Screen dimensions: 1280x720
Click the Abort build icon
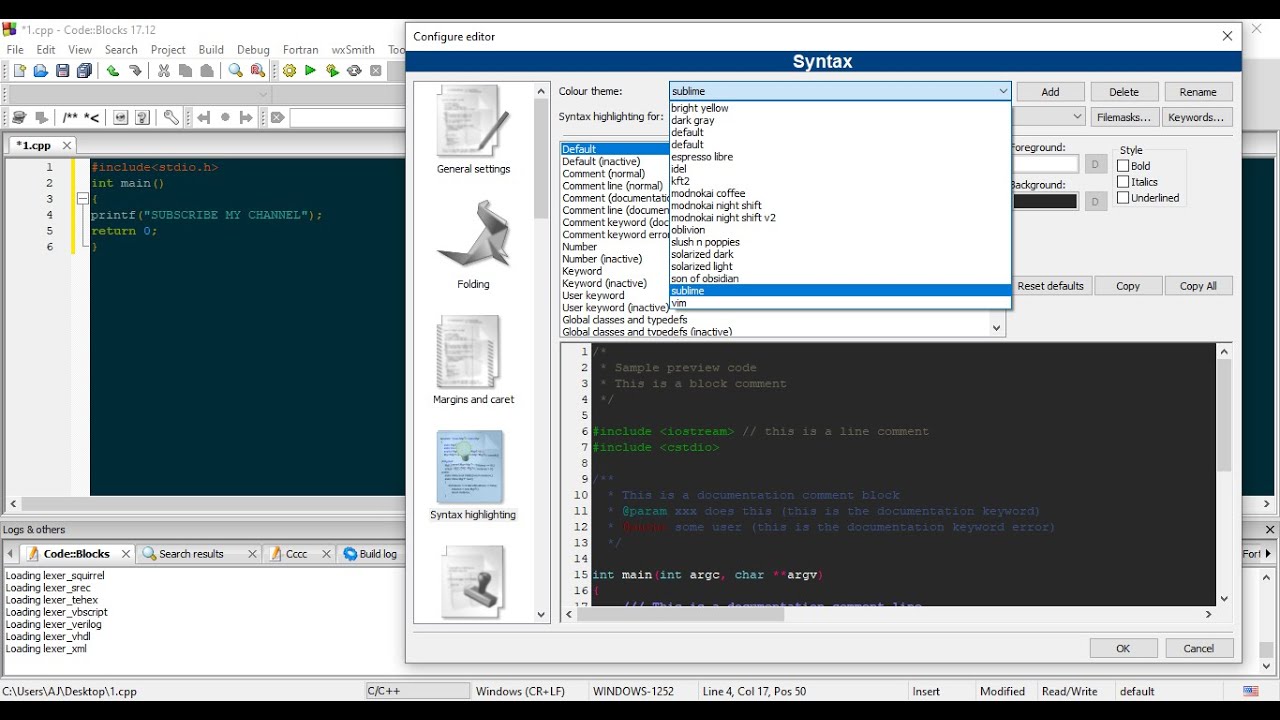pos(376,71)
